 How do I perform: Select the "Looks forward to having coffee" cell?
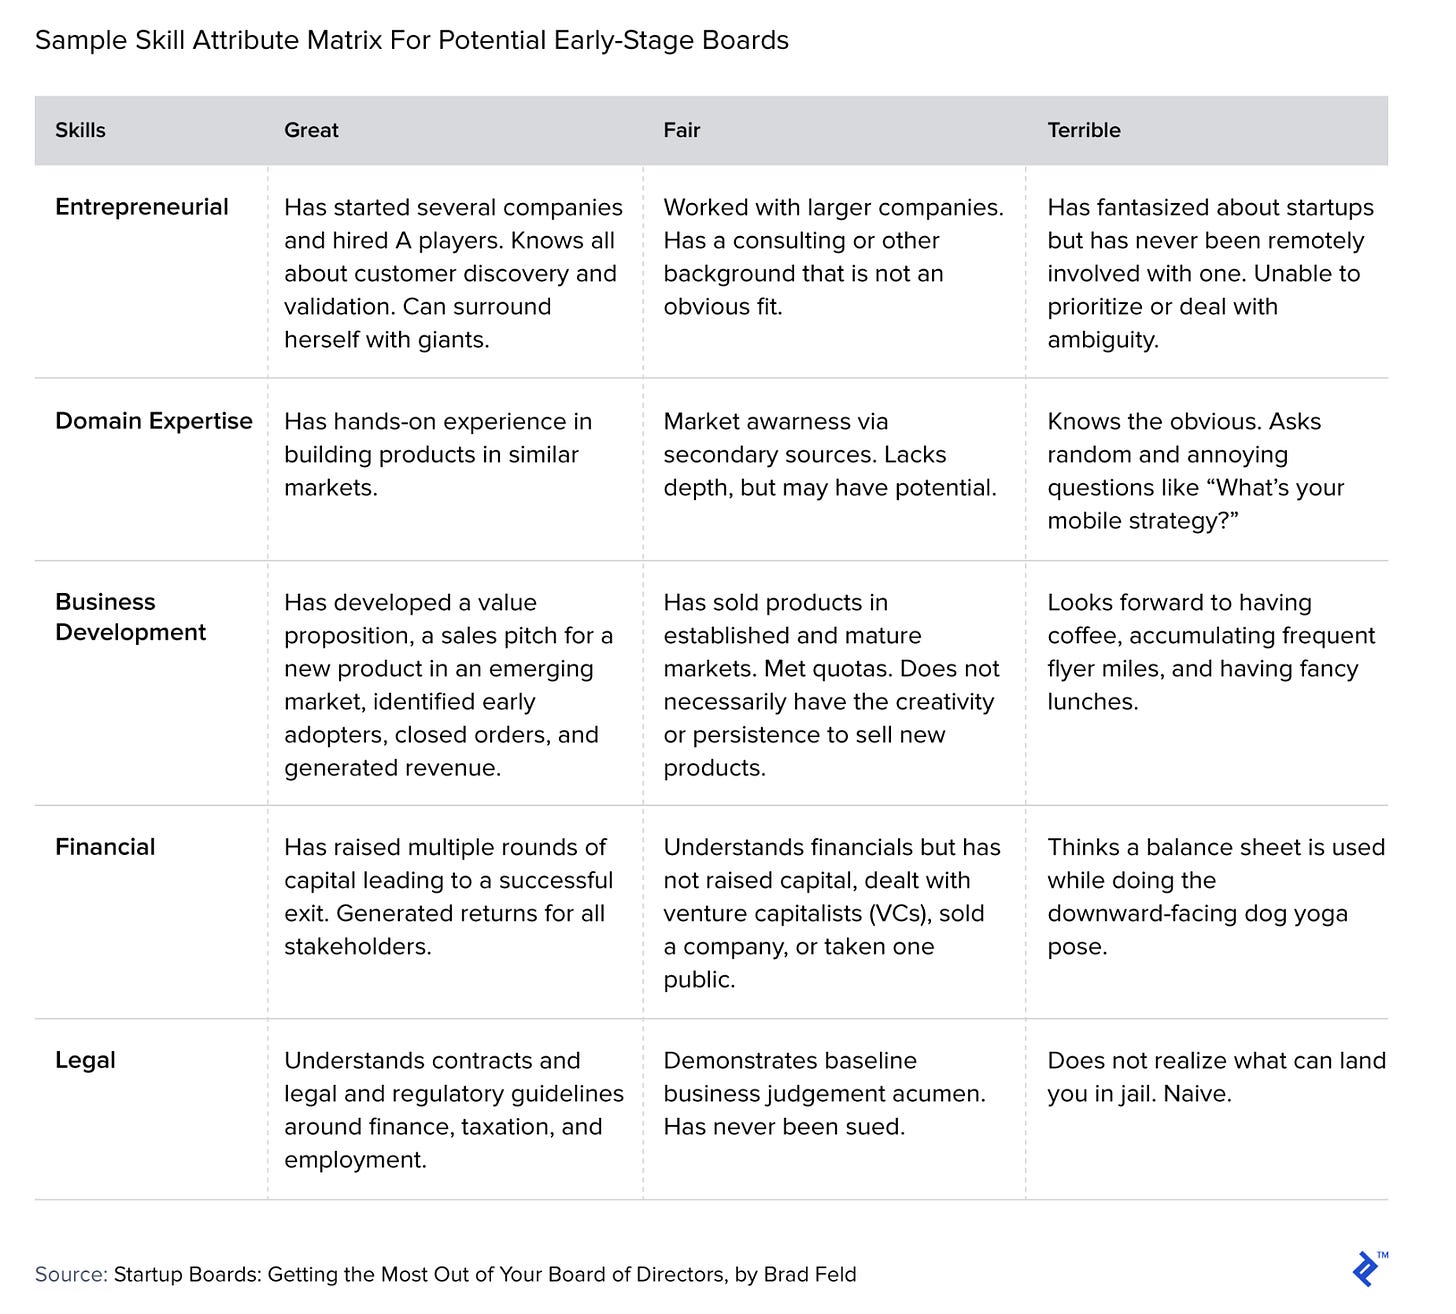pyautogui.click(x=1210, y=652)
